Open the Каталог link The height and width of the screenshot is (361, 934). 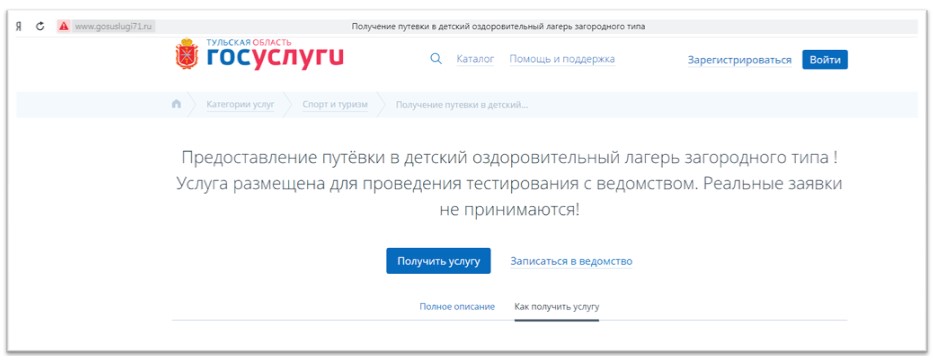[475, 59]
